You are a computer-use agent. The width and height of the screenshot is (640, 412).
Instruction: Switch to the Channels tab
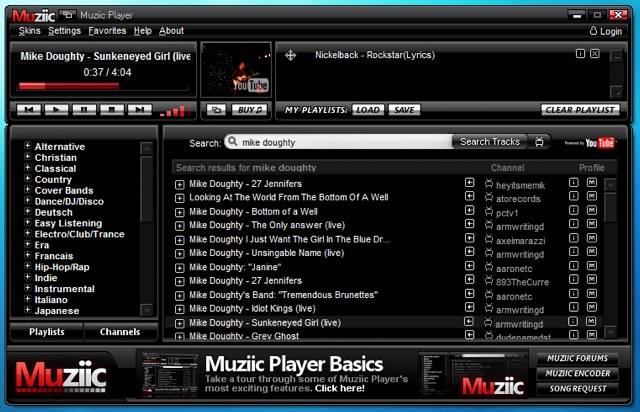click(120, 332)
